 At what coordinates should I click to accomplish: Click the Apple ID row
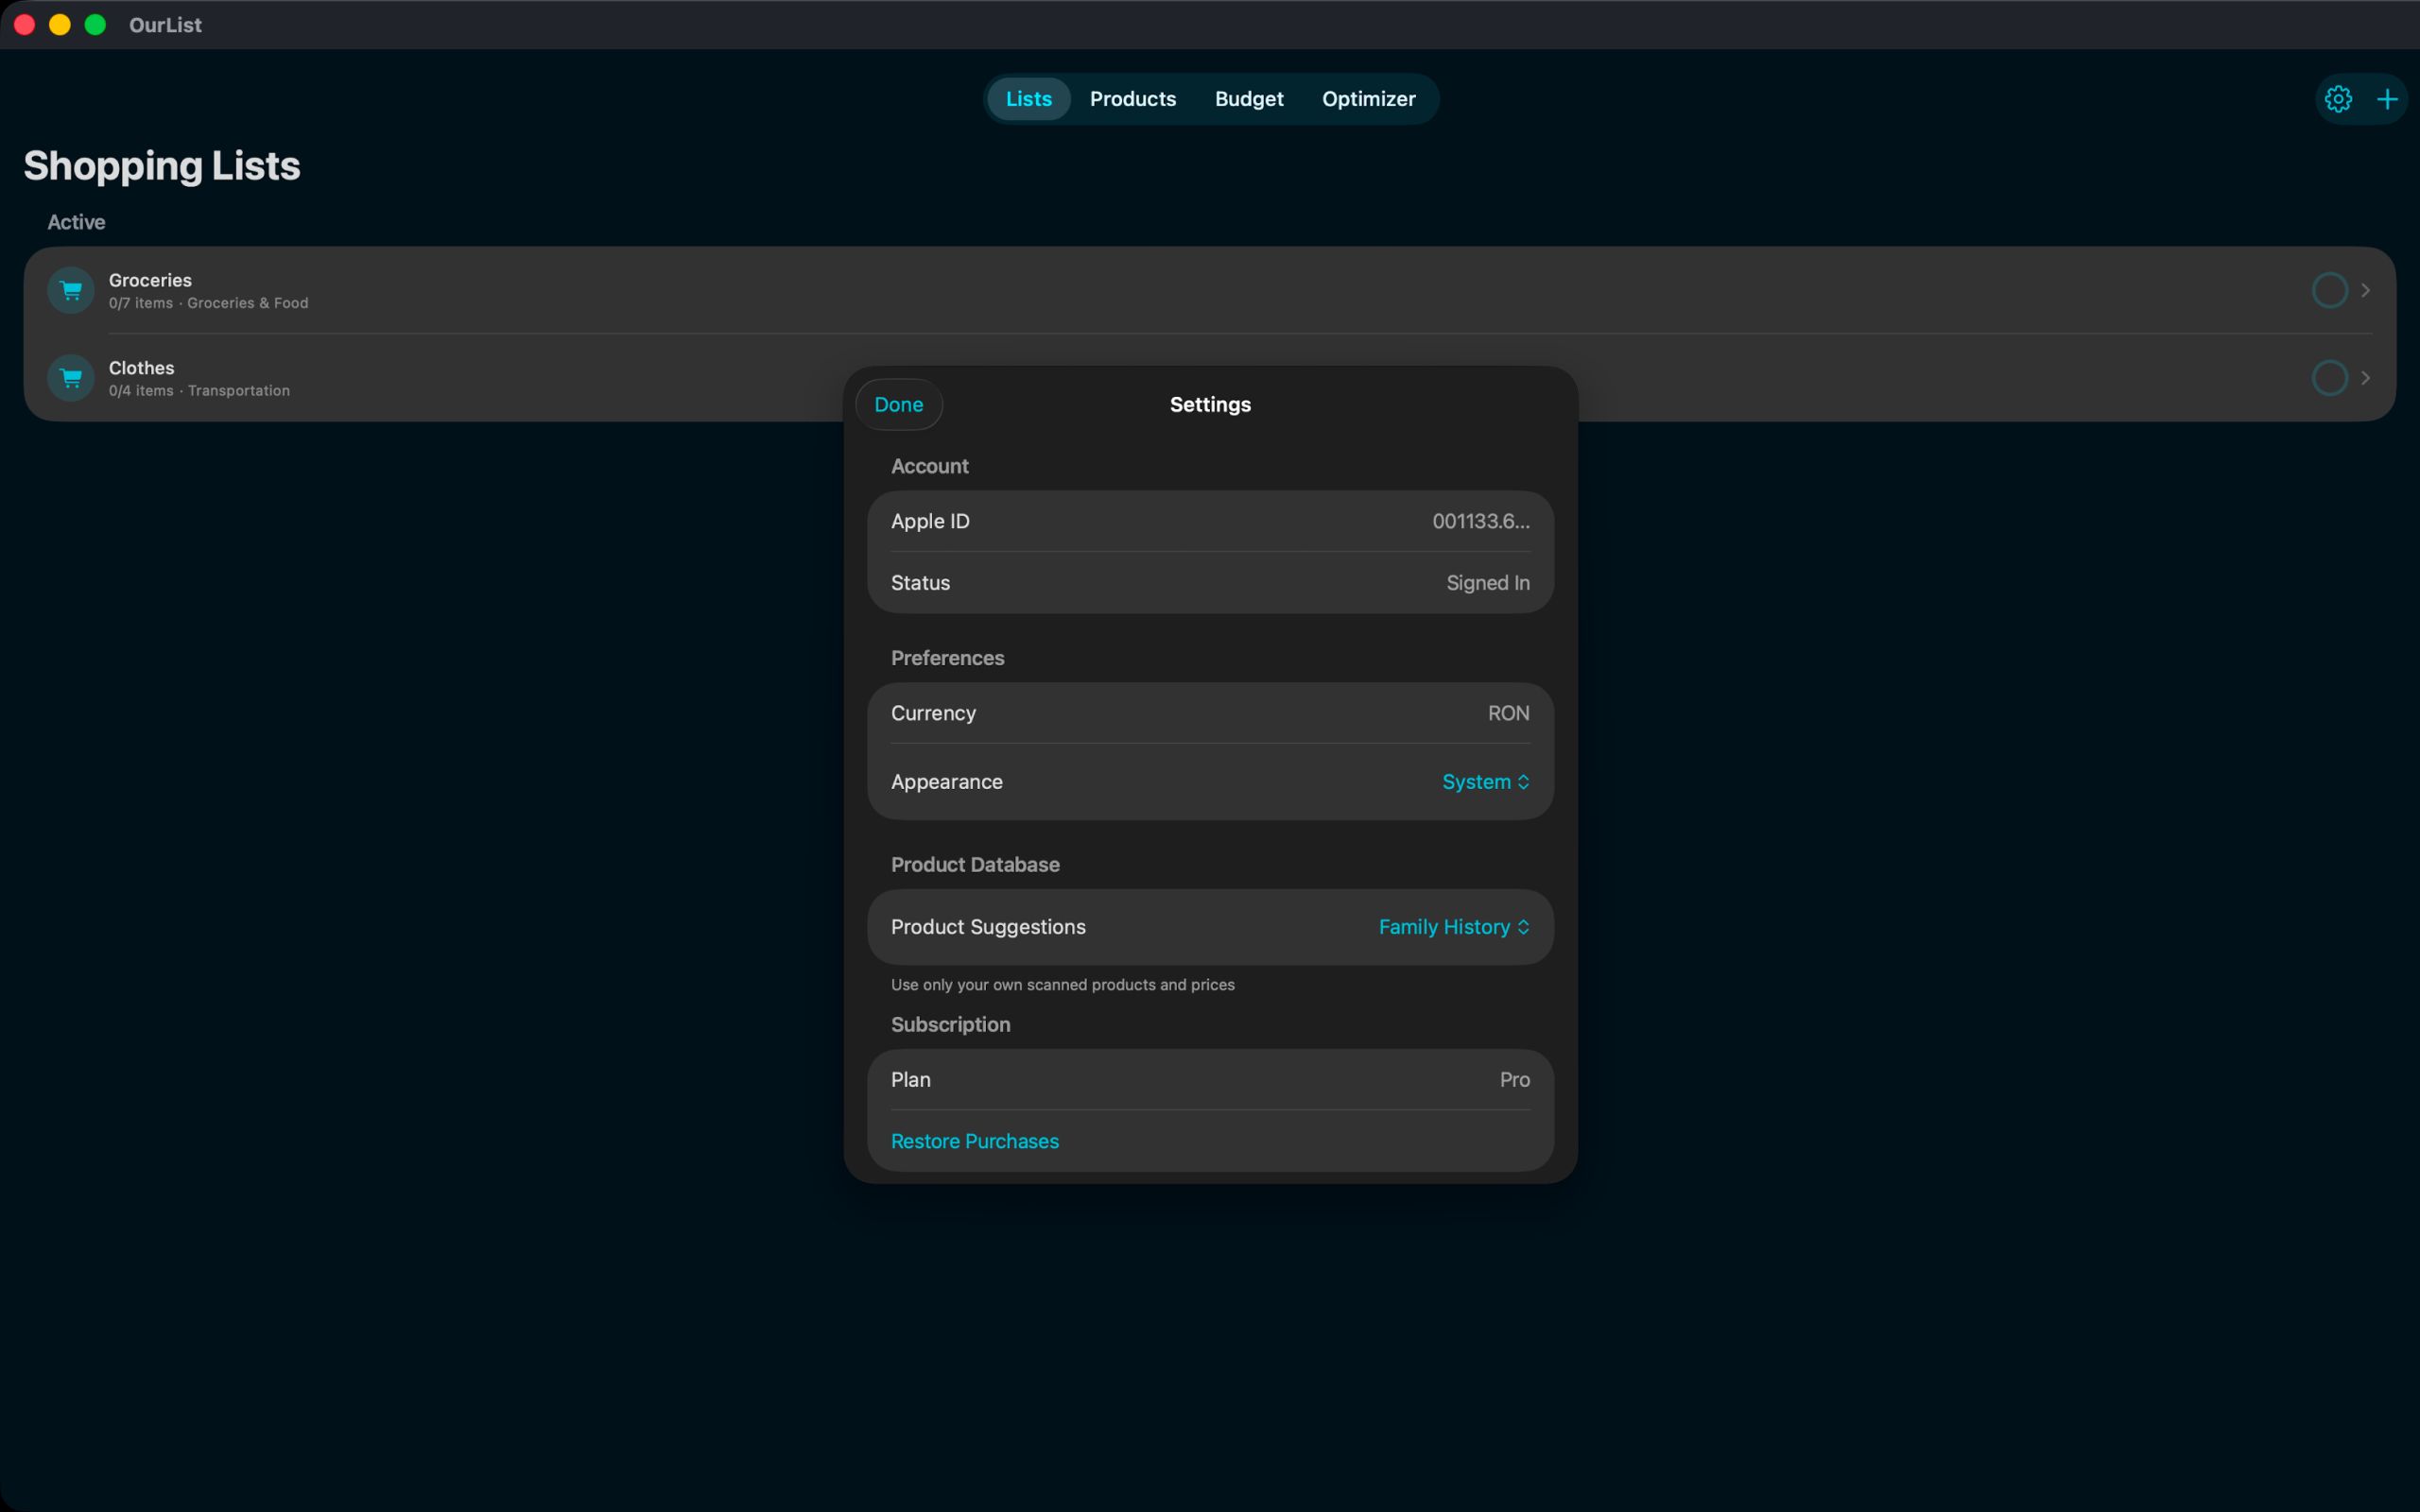pyautogui.click(x=1210, y=521)
